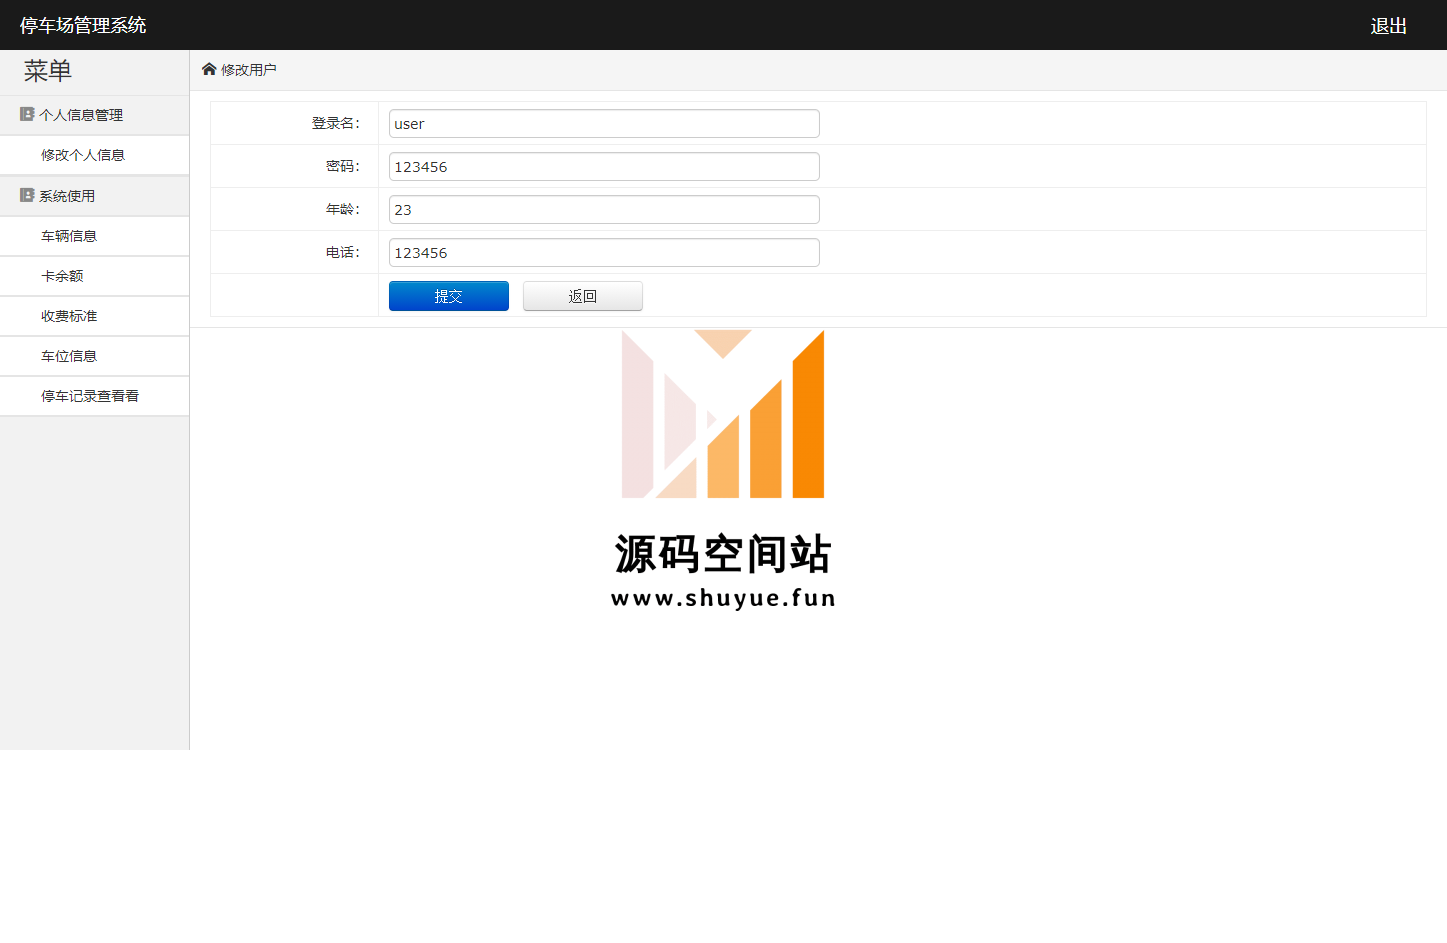Open 修改个人信息 menu item

tap(94, 155)
